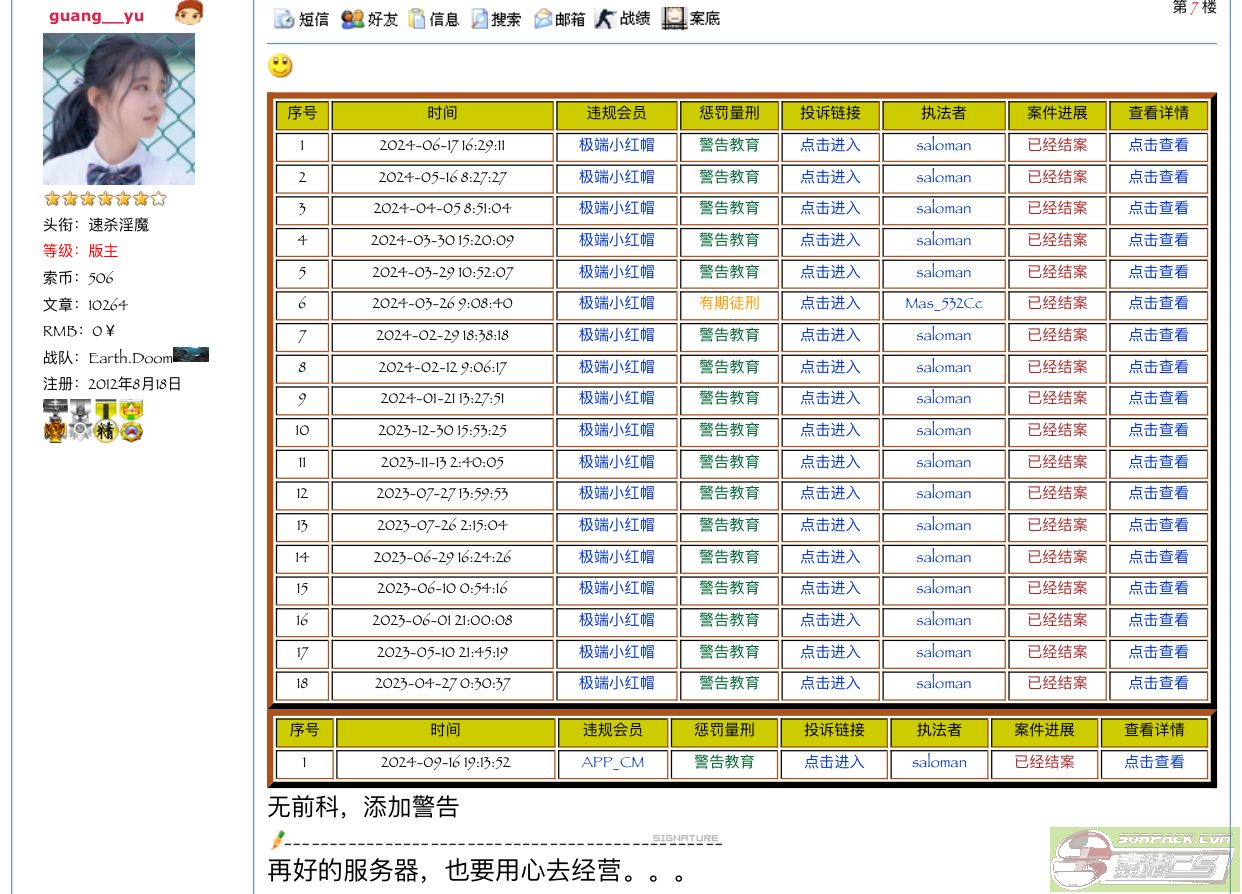Click enforcer Mas_532Cc link
Viewport: 1242px width, 894px height.
[x=943, y=303]
